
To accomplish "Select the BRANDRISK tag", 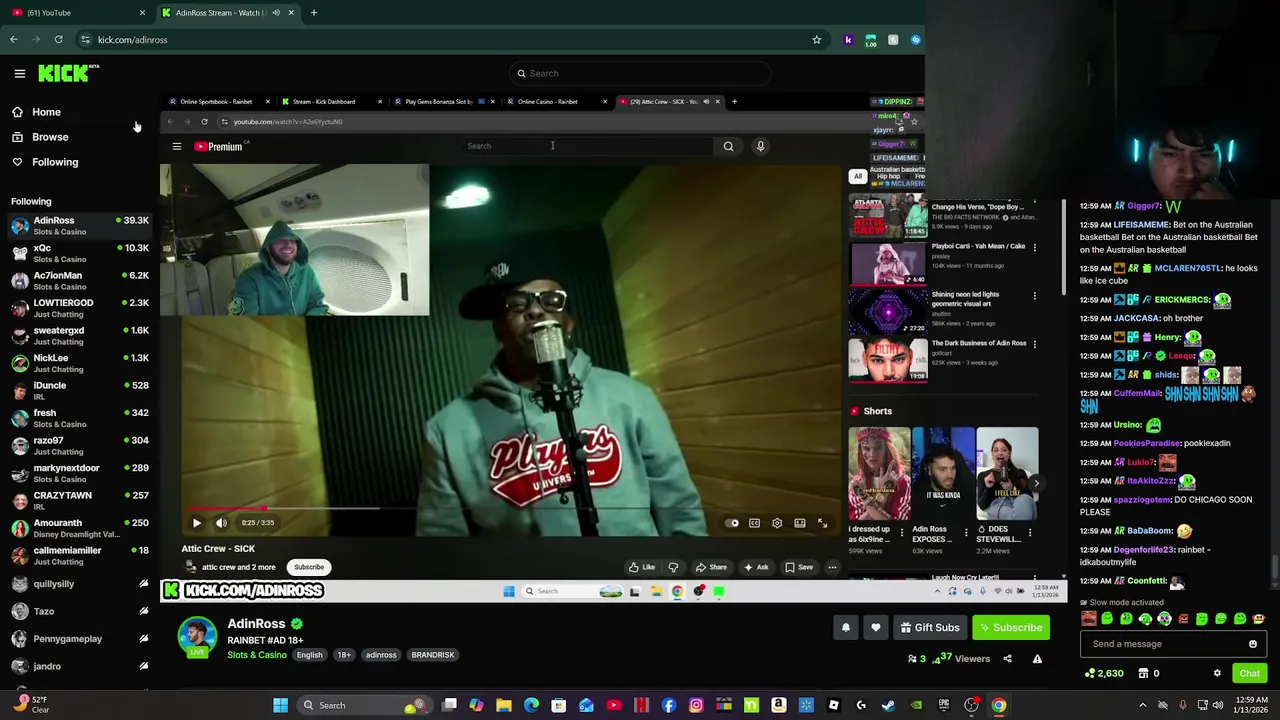I will (433, 655).
